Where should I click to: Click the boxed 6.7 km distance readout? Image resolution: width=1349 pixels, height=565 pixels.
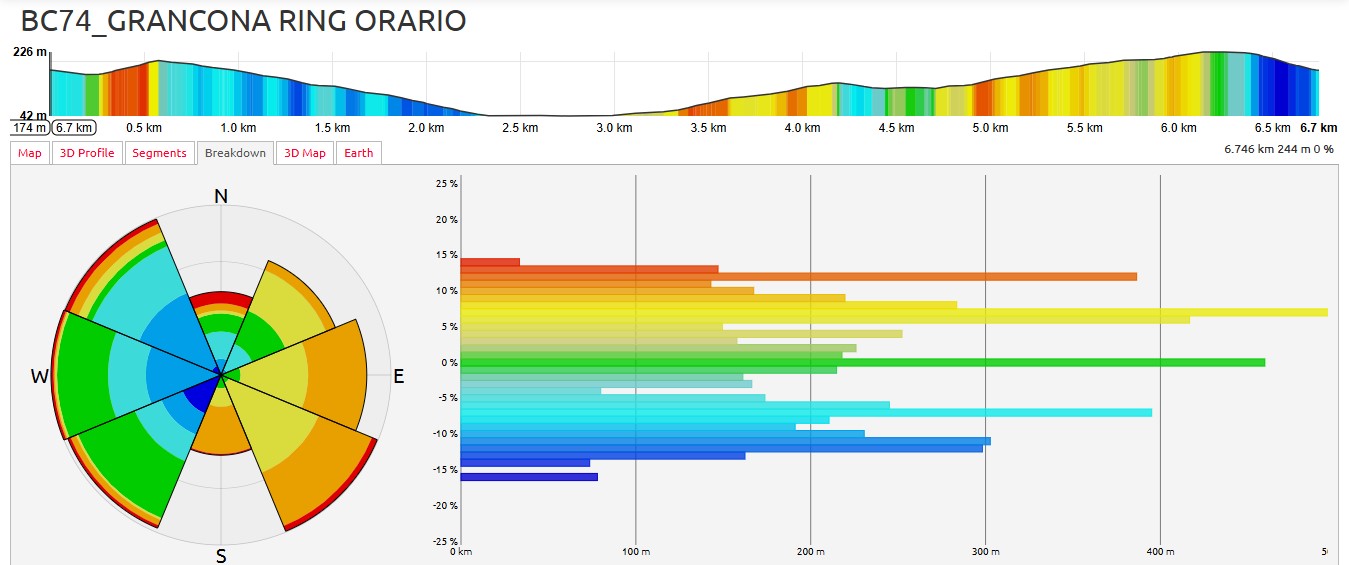tap(73, 128)
